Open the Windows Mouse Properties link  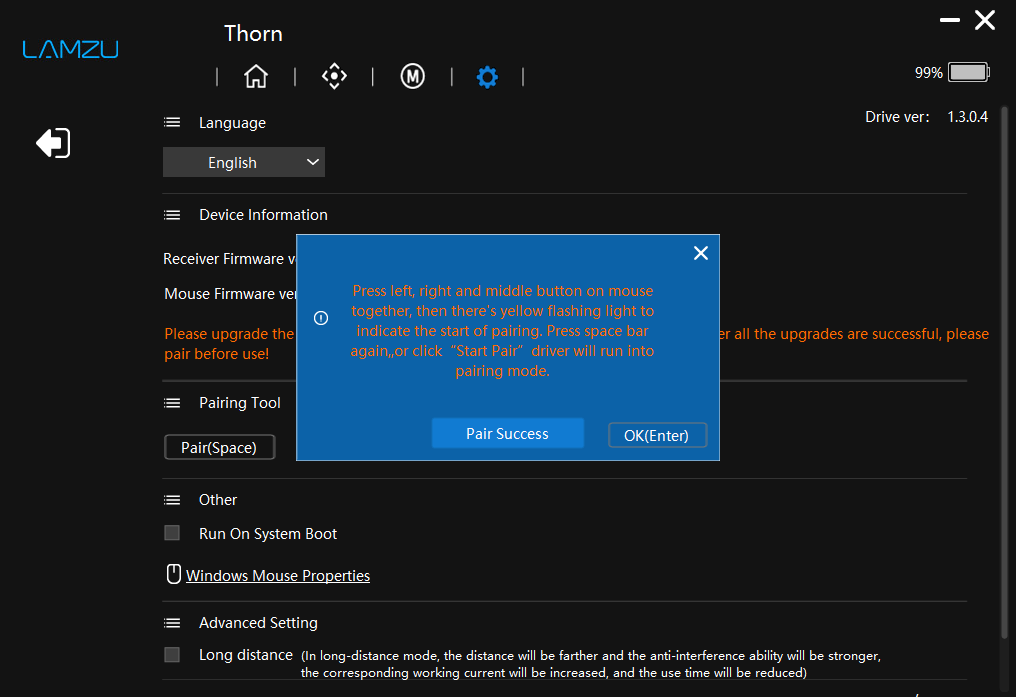click(x=278, y=575)
